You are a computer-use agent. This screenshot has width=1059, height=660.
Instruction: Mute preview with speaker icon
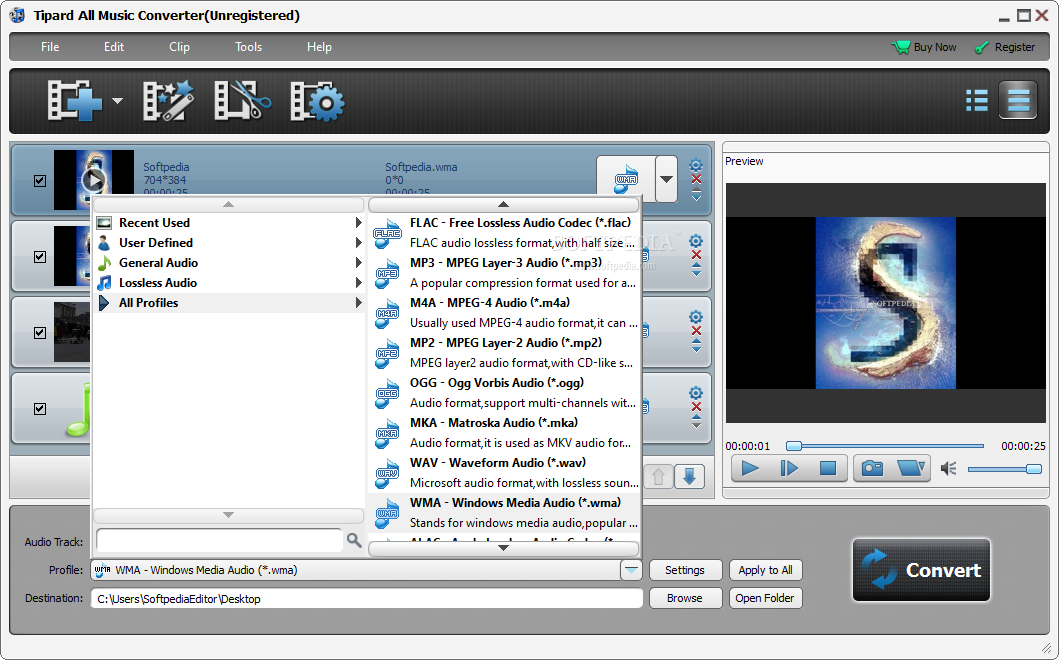[948, 468]
